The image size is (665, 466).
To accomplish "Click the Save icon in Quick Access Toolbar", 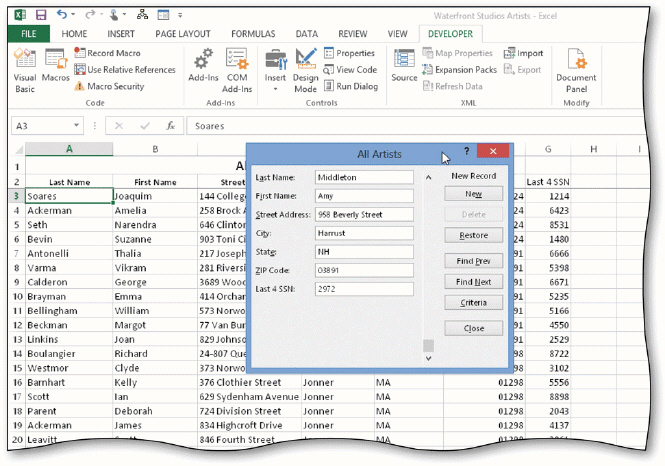I will (x=41, y=15).
